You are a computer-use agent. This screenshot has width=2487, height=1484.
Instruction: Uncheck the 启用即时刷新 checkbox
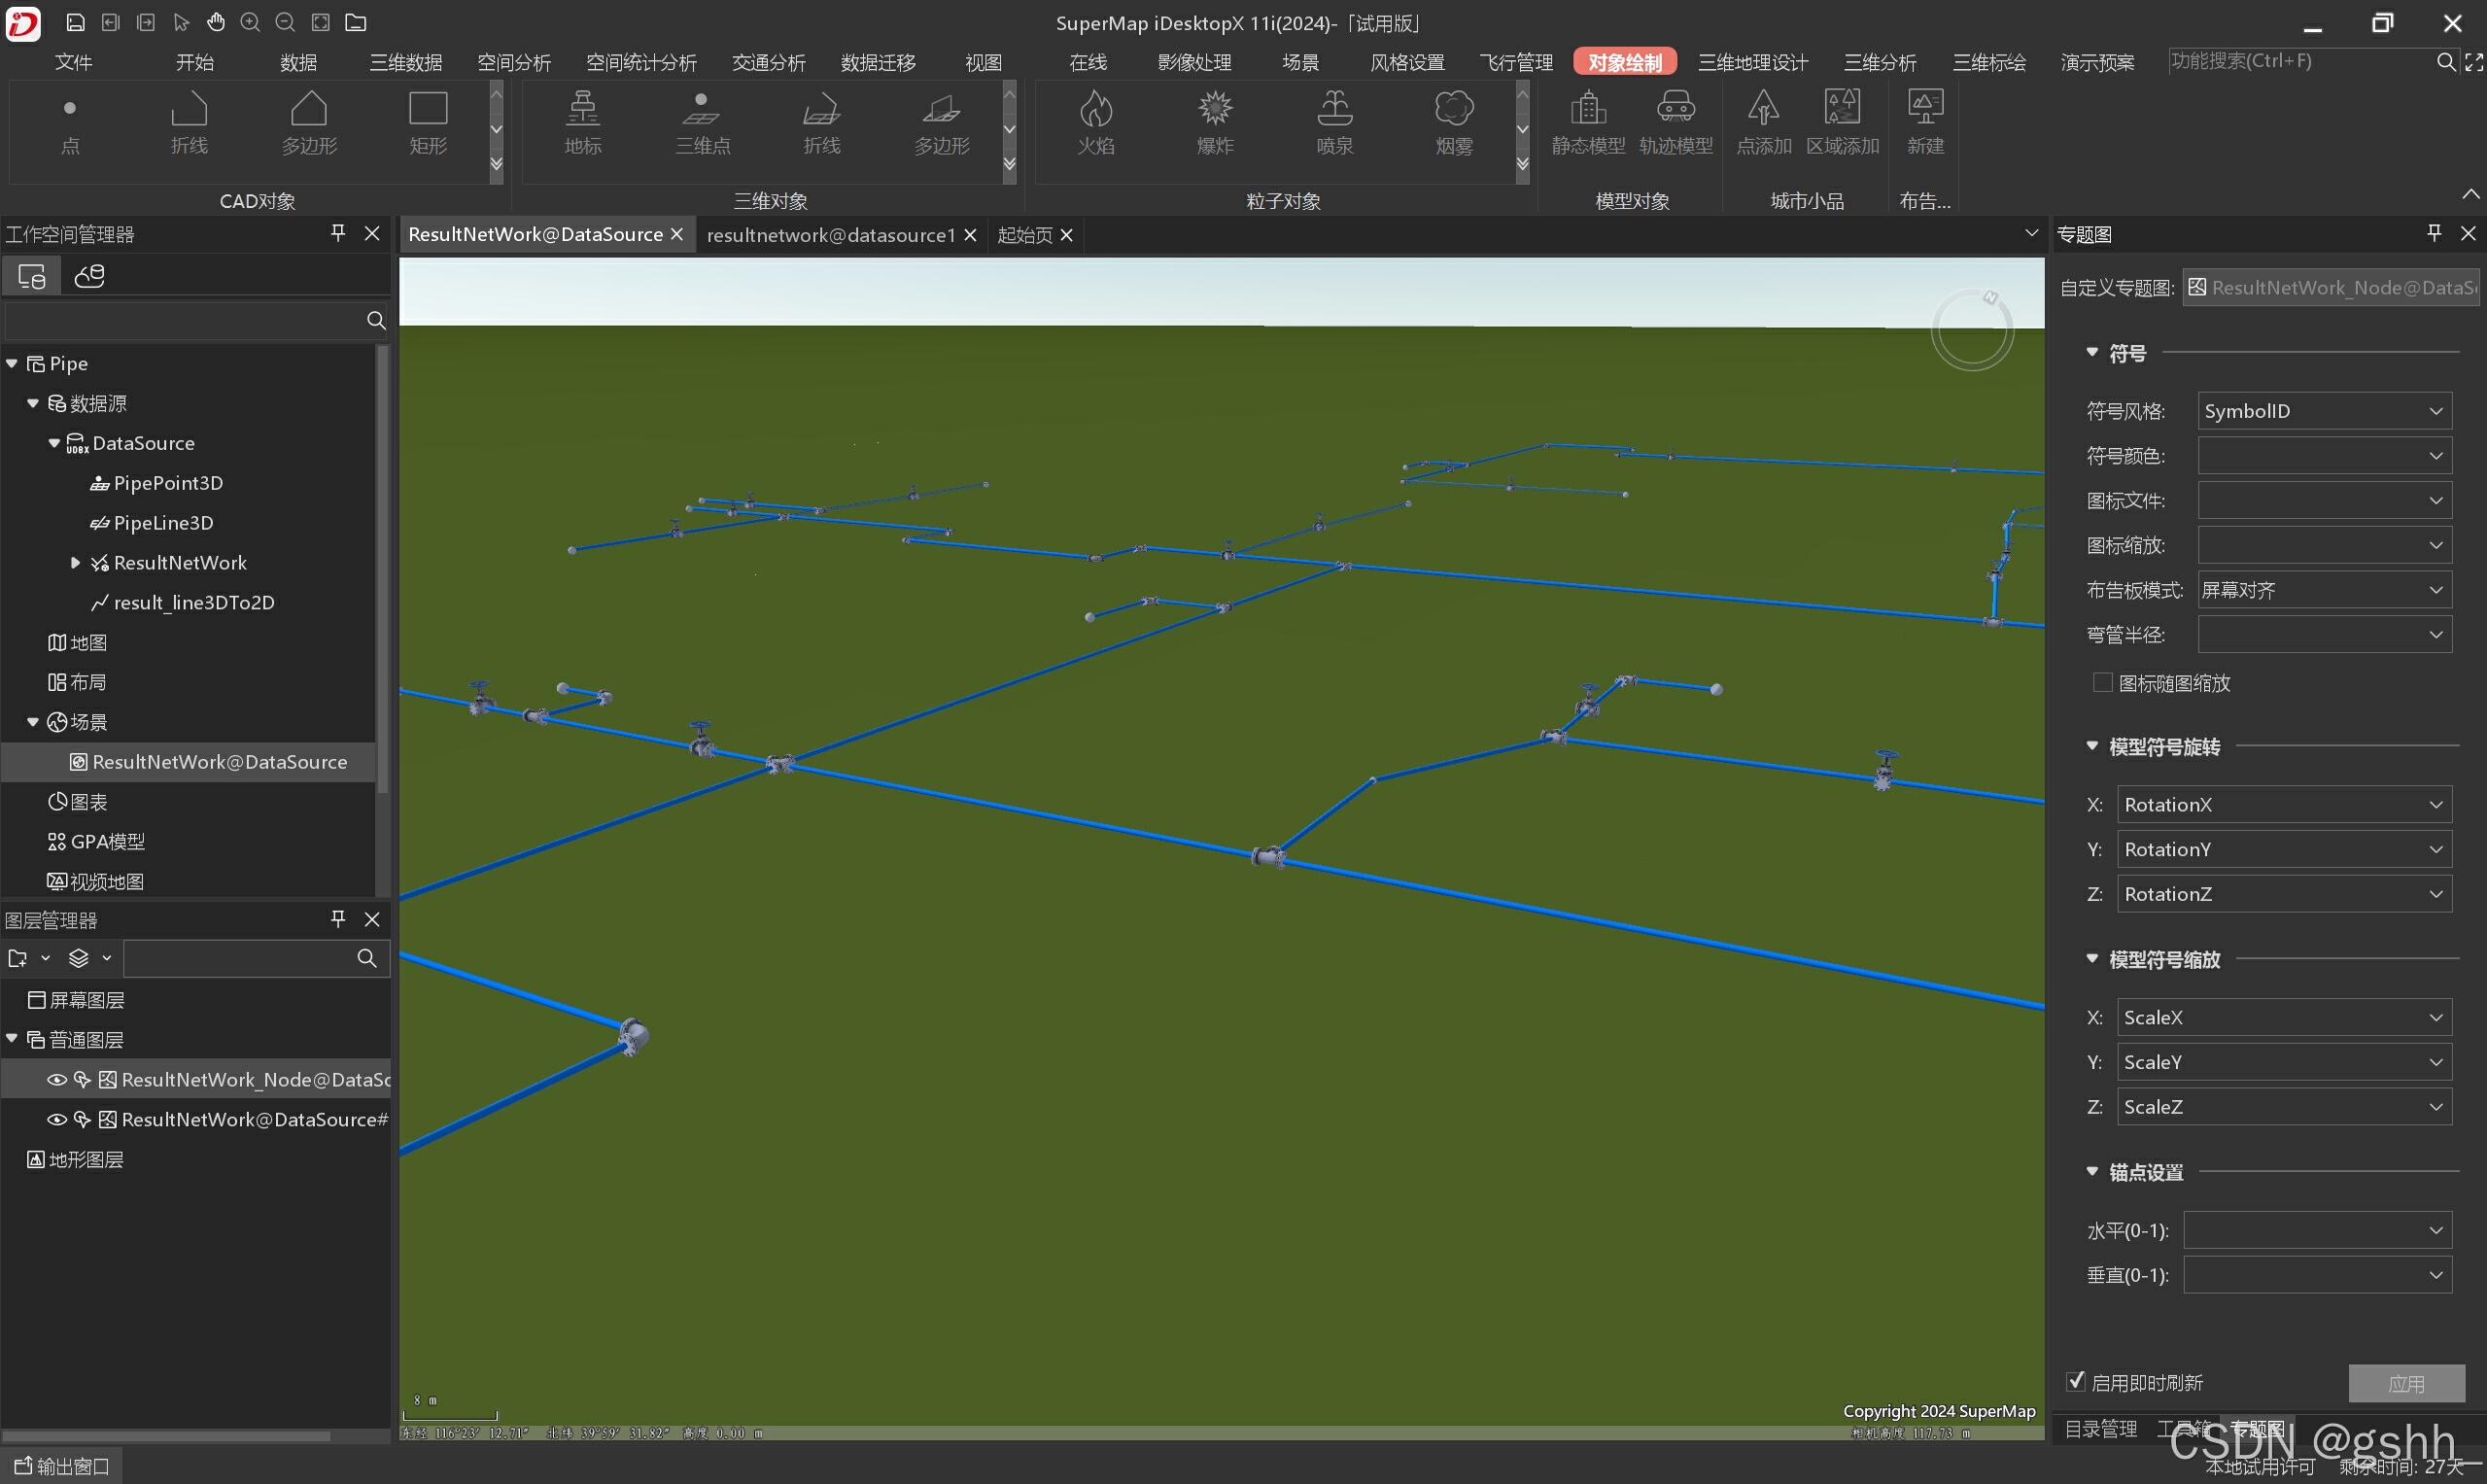click(x=2076, y=1382)
